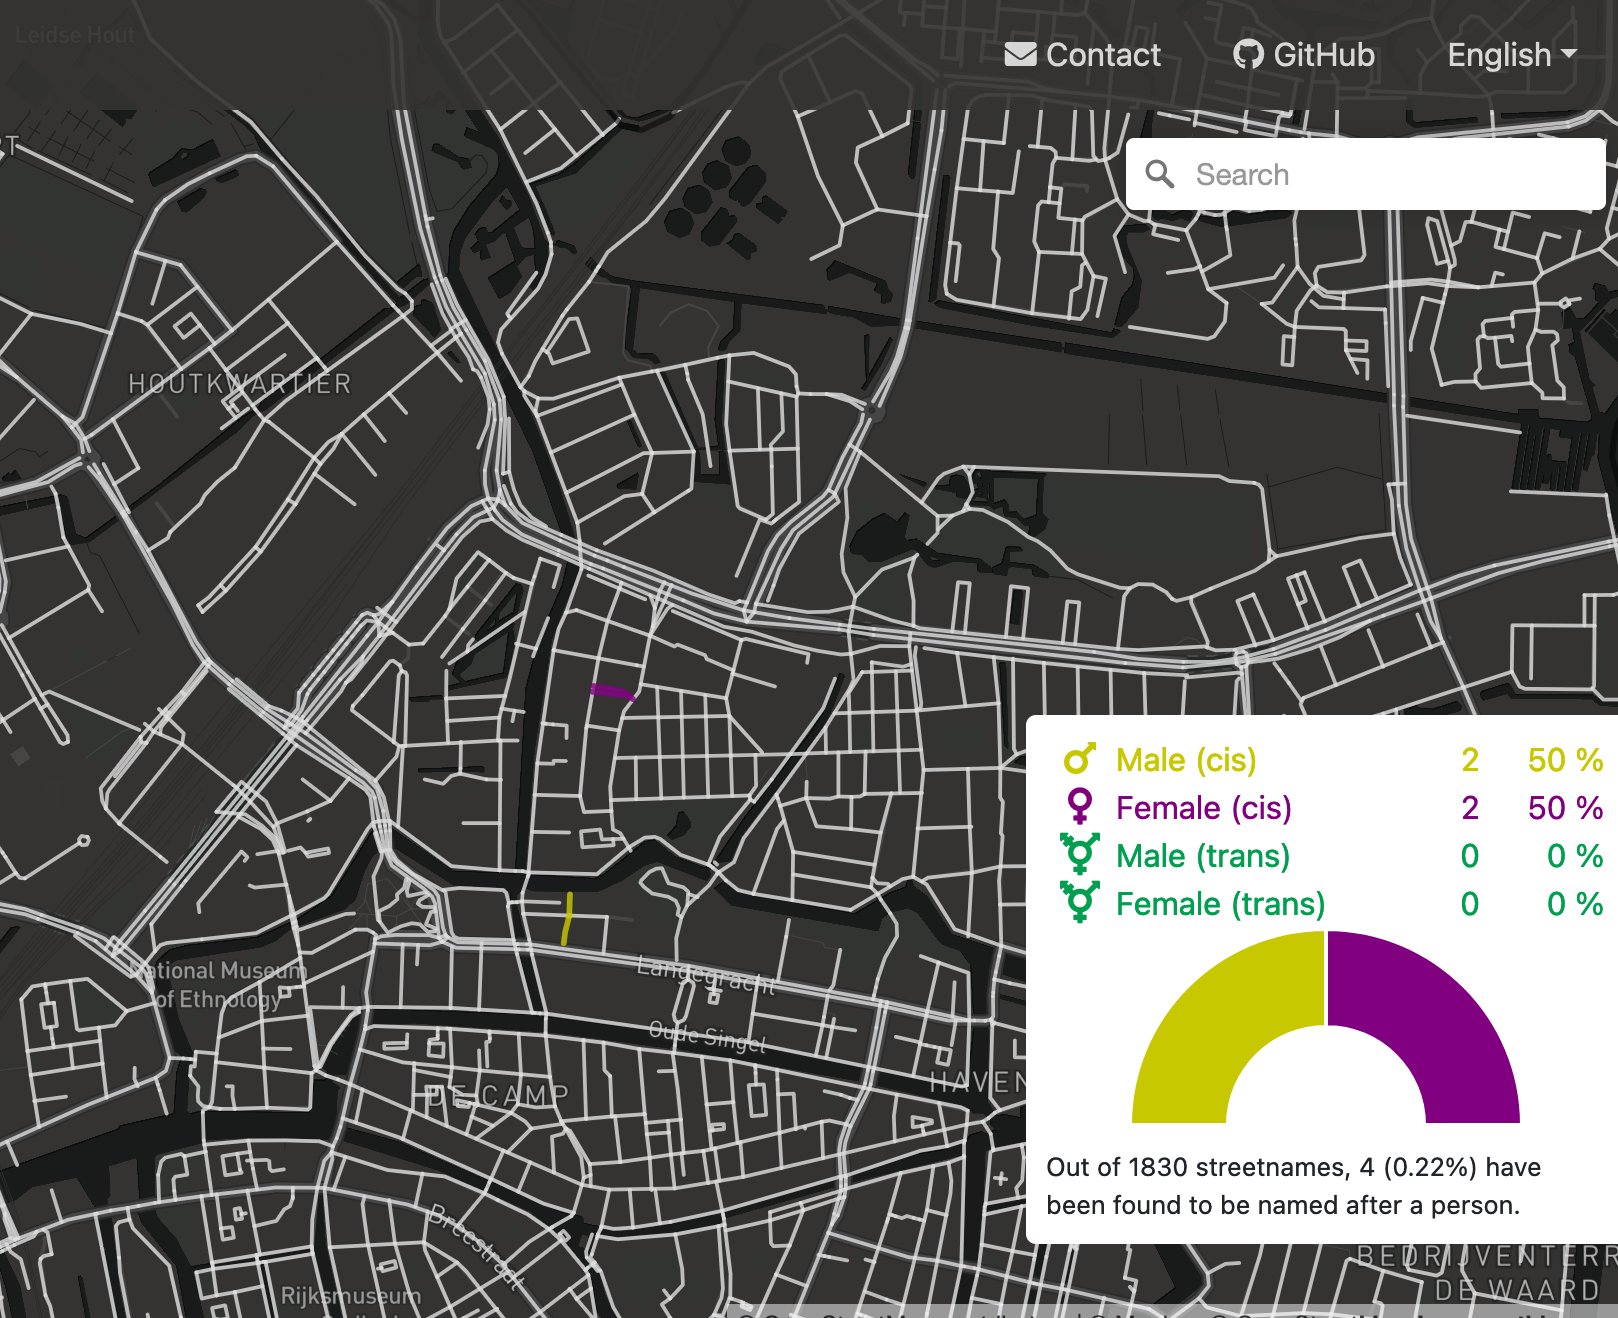Click the magnifying glass search icon

[1160, 174]
